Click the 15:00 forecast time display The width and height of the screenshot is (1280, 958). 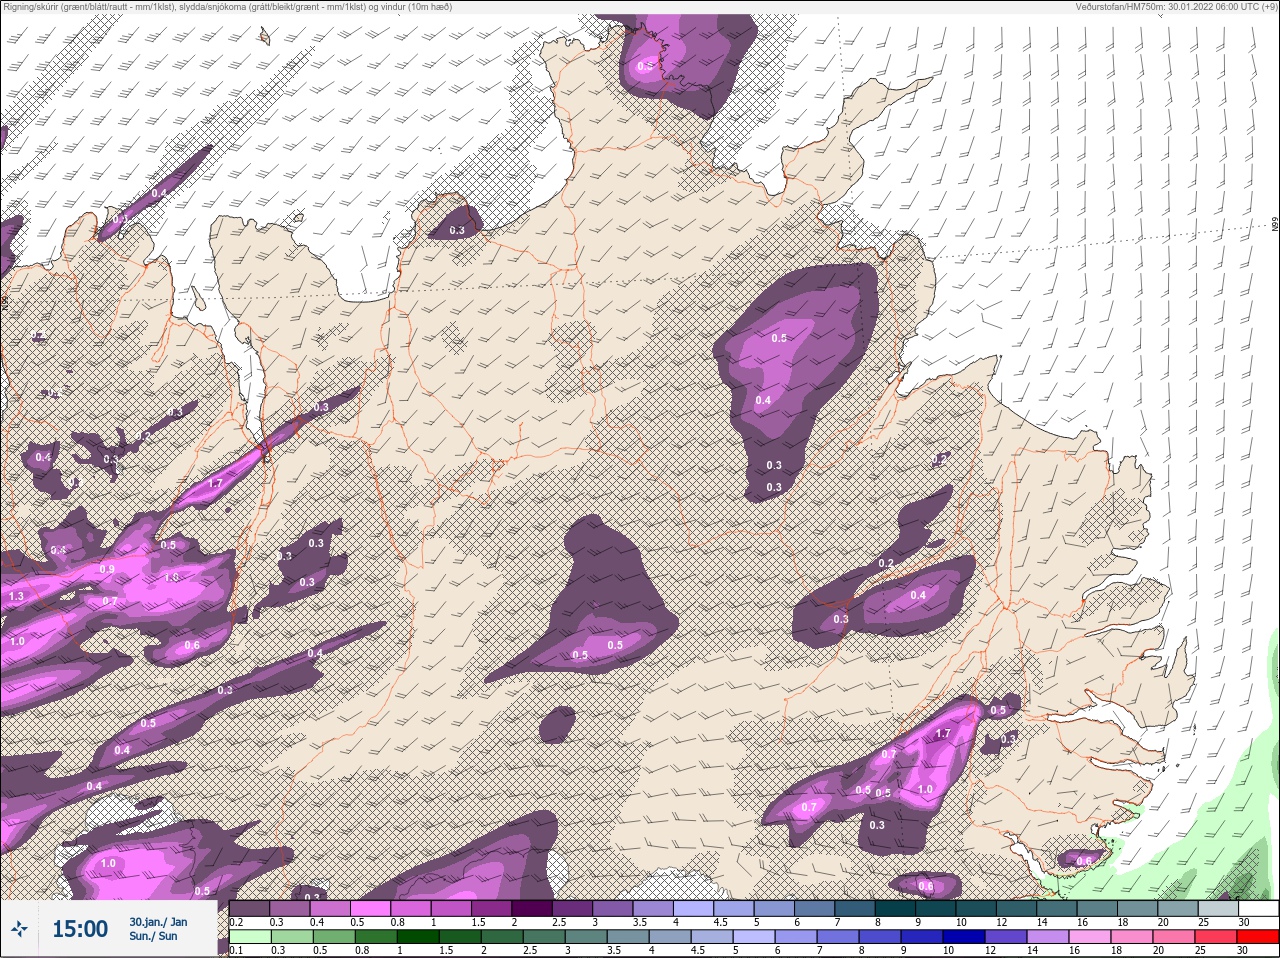point(80,930)
